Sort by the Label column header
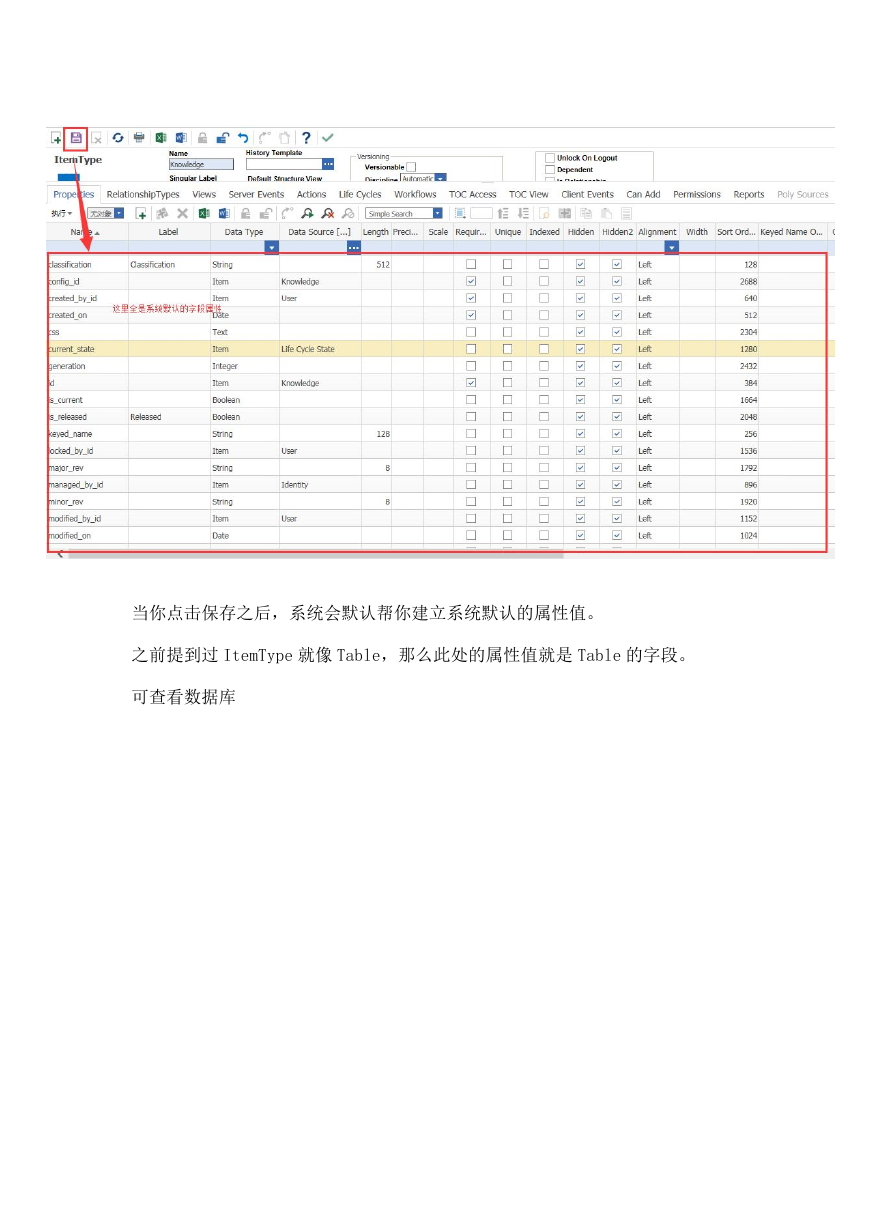 [x=169, y=232]
